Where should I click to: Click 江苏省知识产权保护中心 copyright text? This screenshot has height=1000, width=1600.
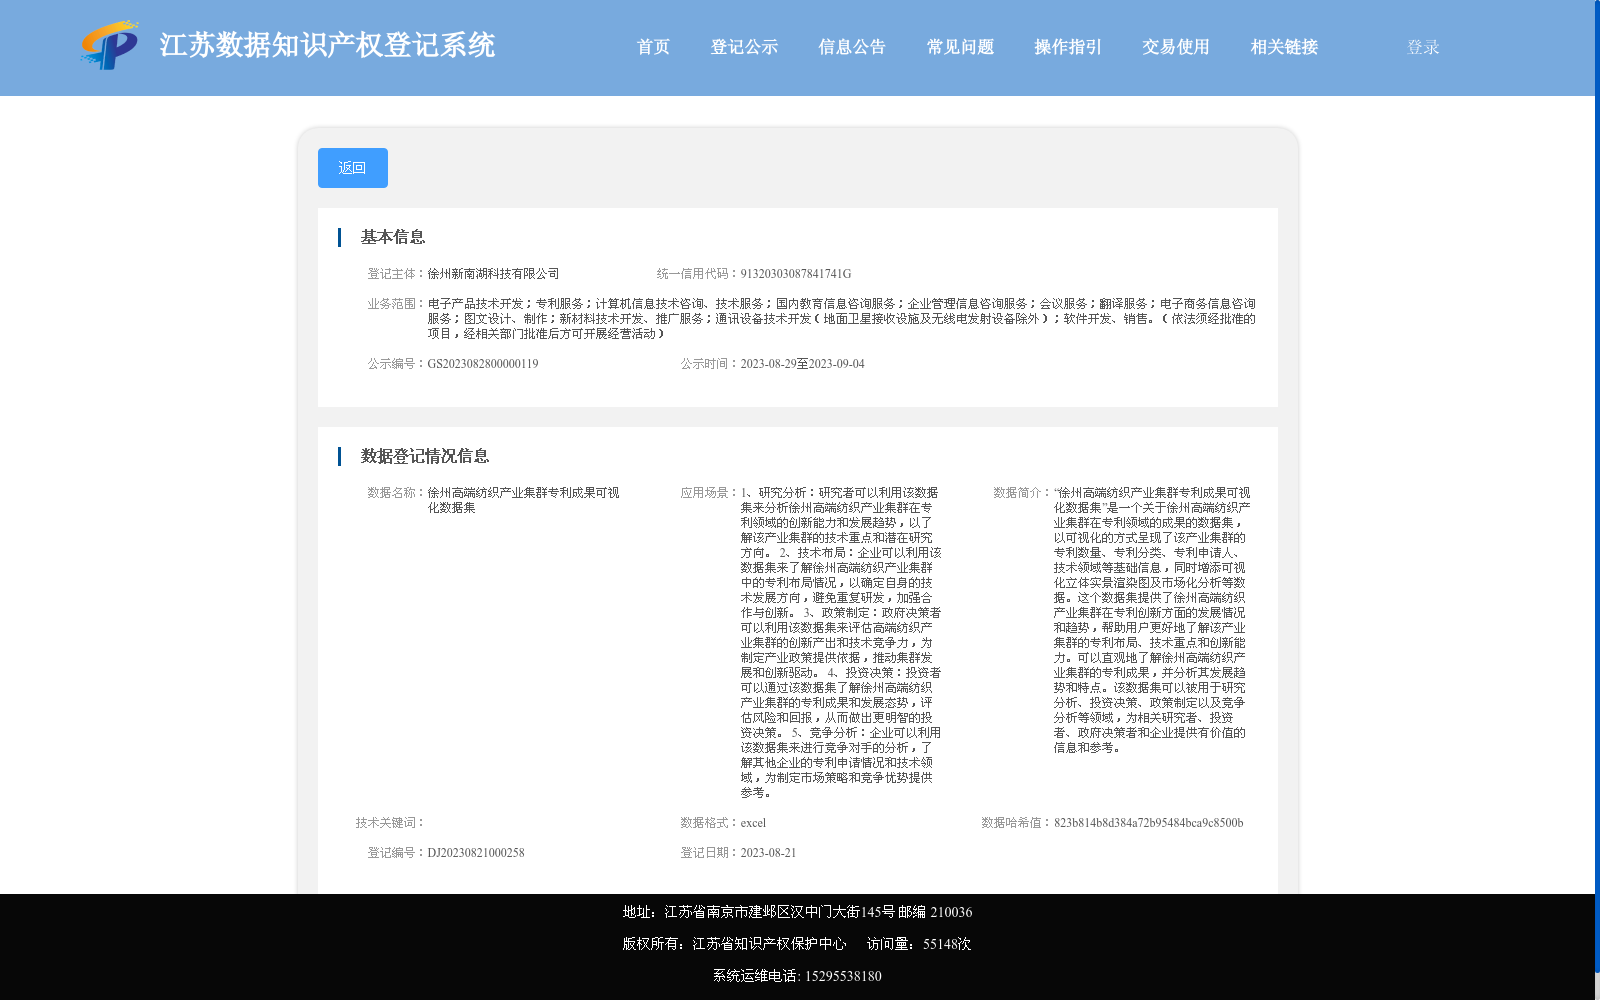coord(769,944)
